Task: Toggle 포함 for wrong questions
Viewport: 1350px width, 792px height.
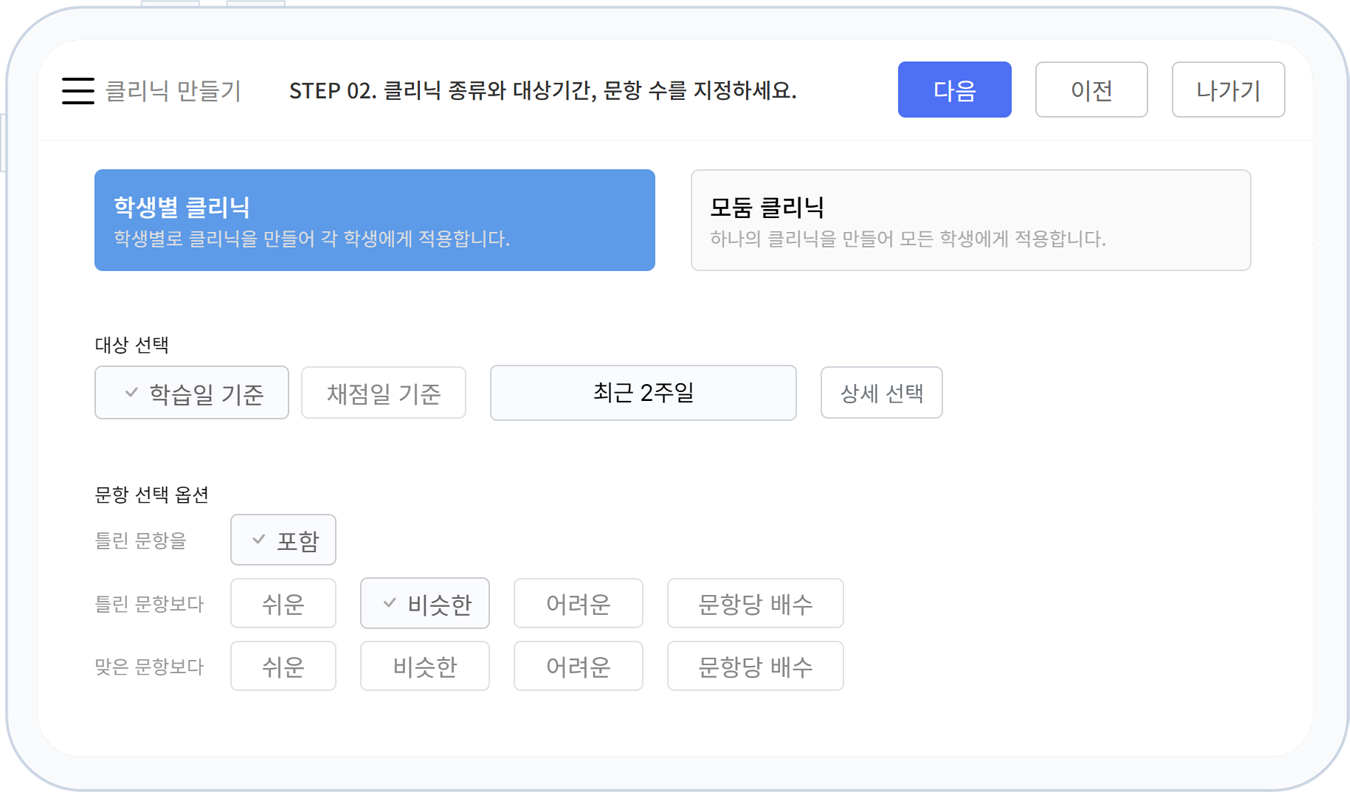Action: (283, 539)
